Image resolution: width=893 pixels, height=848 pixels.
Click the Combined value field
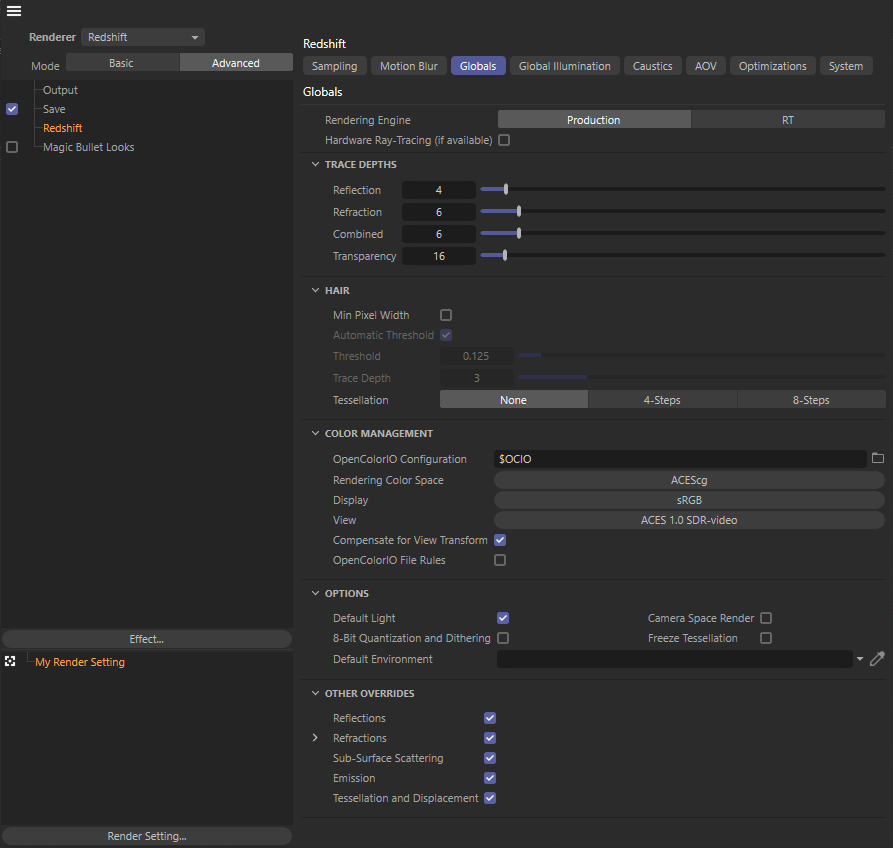point(439,234)
